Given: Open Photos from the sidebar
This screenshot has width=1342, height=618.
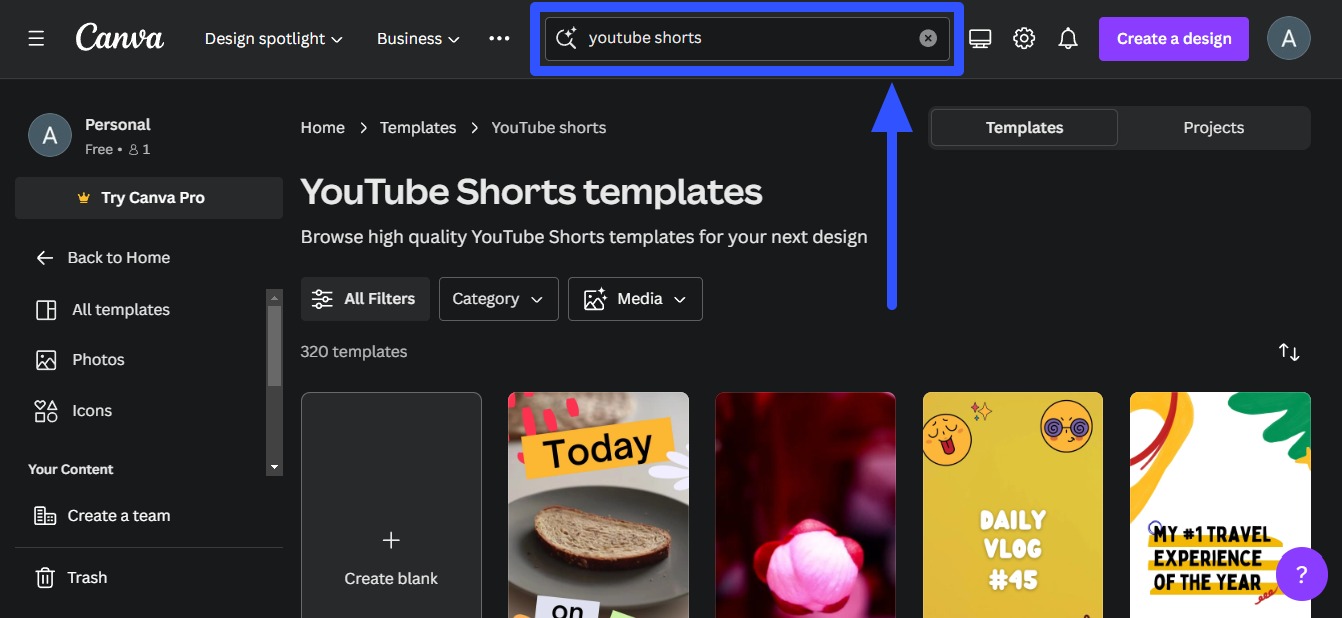Looking at the screenshot, I should [97, 359].
